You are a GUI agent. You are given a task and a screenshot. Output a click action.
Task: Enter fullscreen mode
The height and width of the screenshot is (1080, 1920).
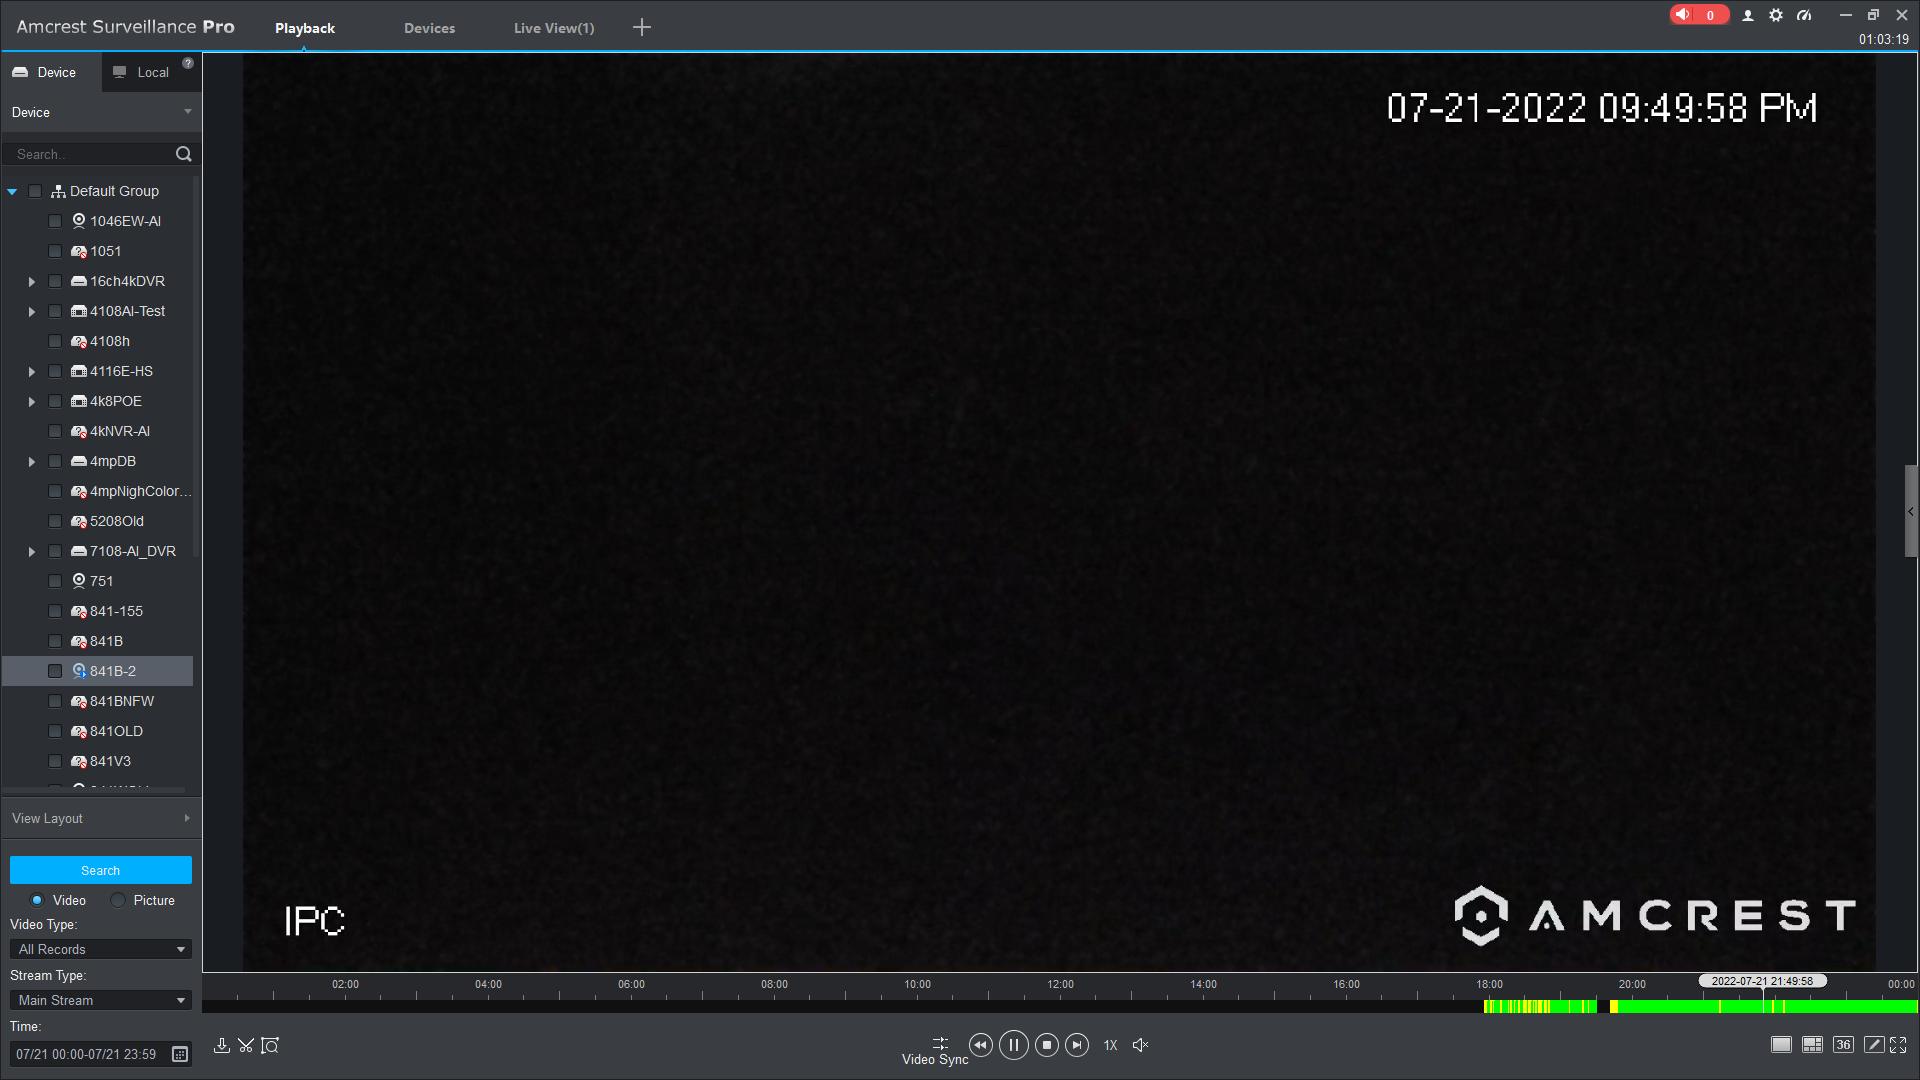point(1898,1045)
